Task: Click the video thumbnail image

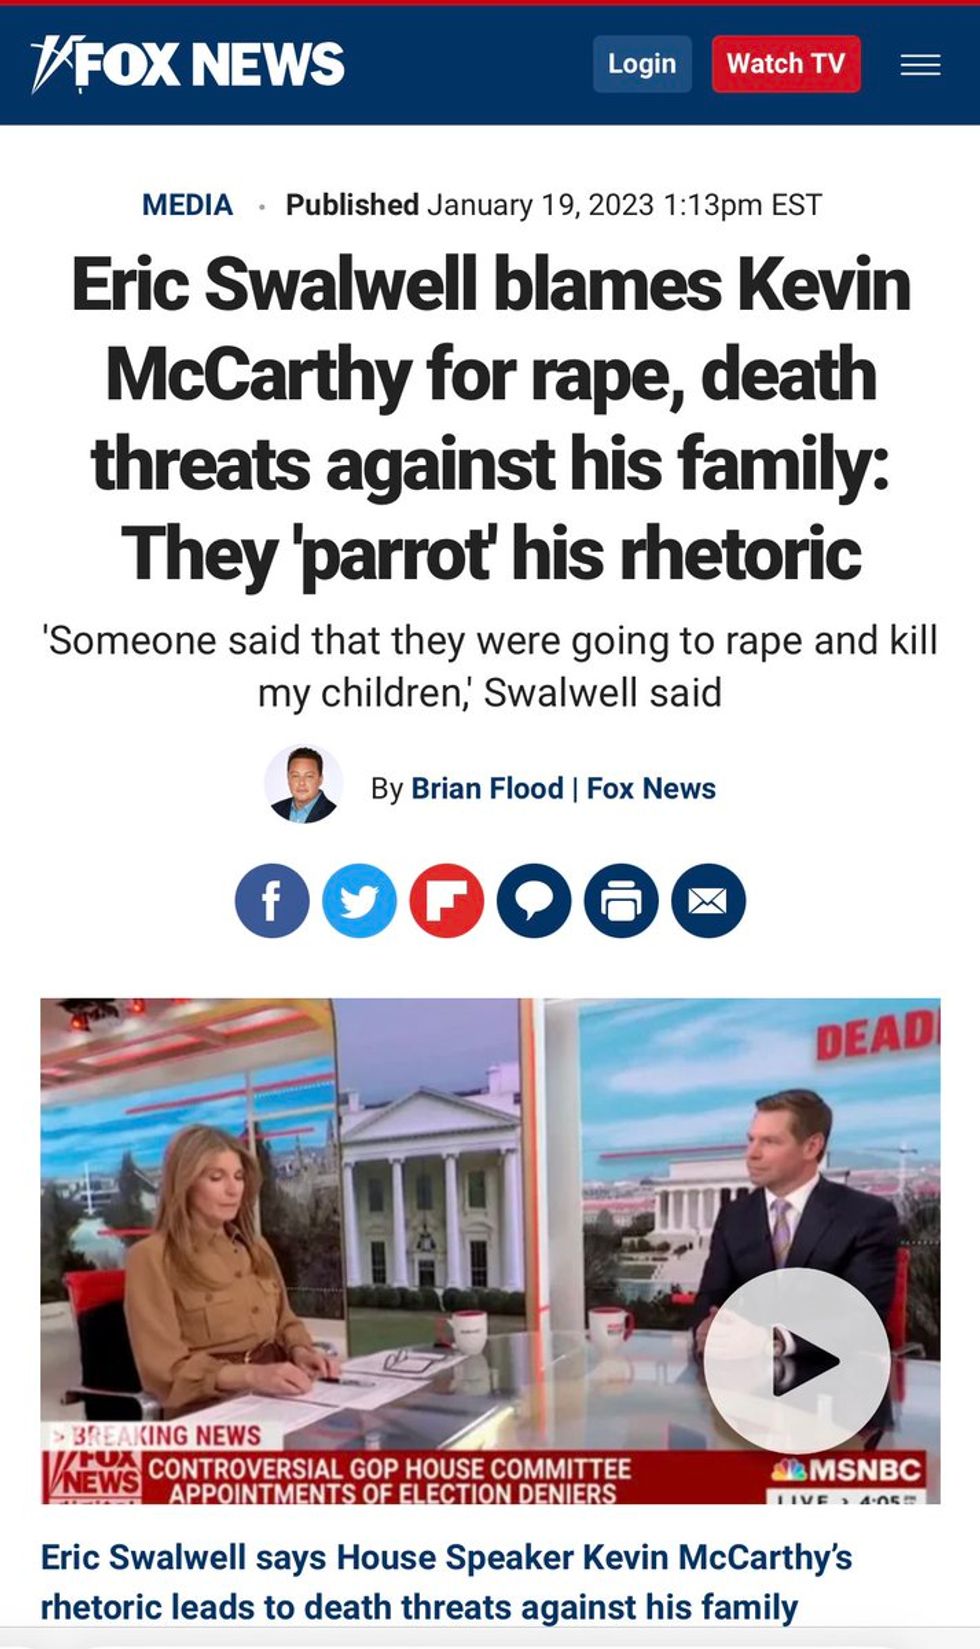Action: tap(490, 1251)
